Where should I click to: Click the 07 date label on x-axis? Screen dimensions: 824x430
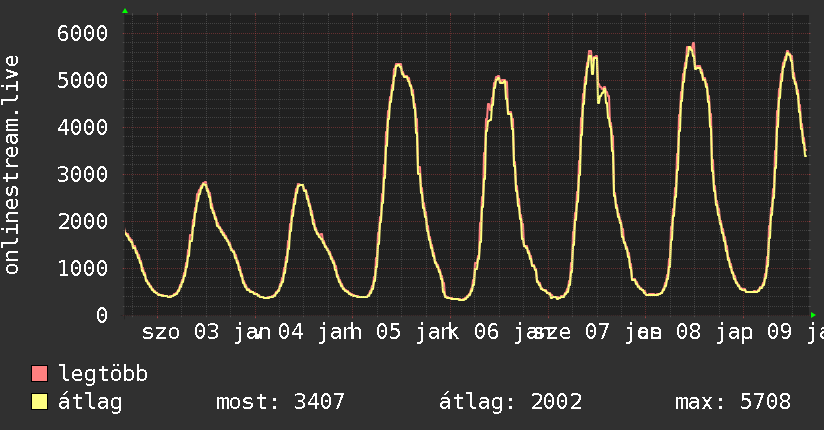click(597, 332)
